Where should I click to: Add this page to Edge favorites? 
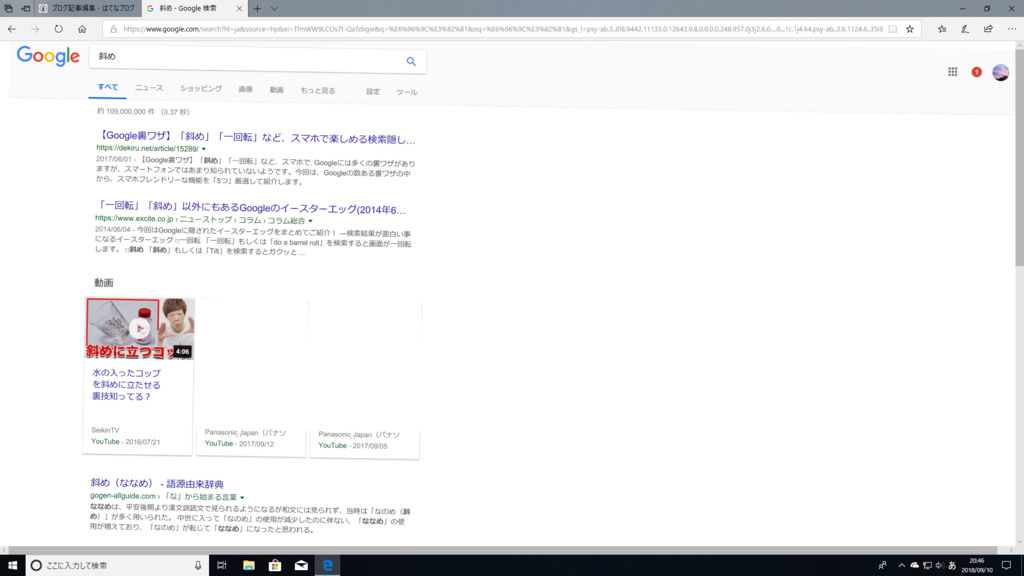(910, 29)
